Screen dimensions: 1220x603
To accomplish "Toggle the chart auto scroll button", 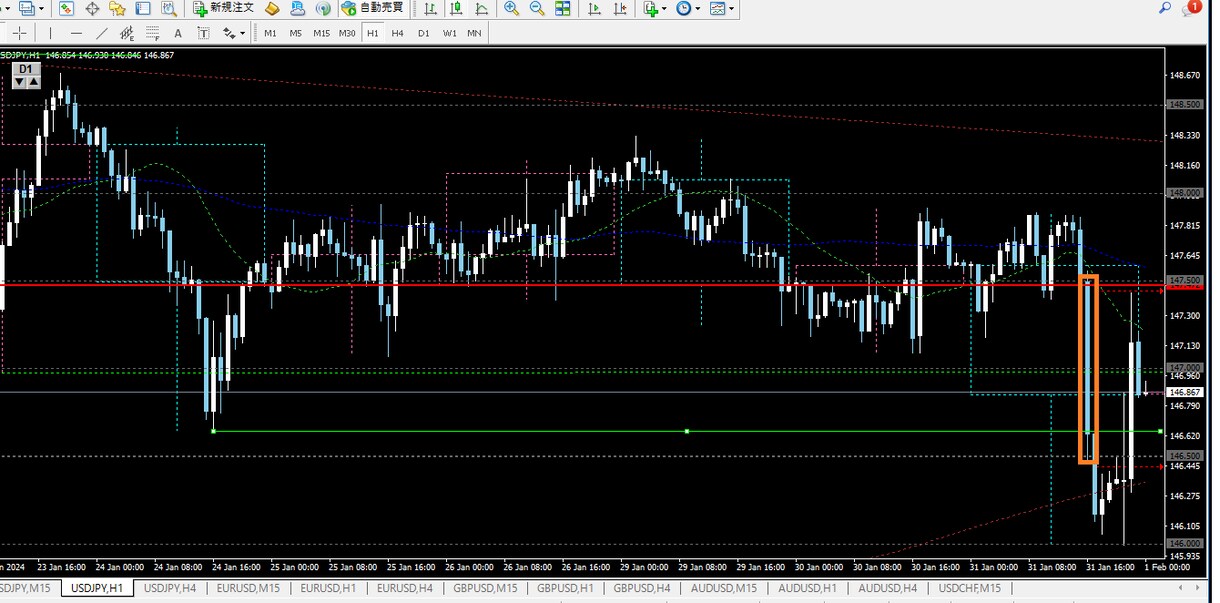I will tap(594, 9).
